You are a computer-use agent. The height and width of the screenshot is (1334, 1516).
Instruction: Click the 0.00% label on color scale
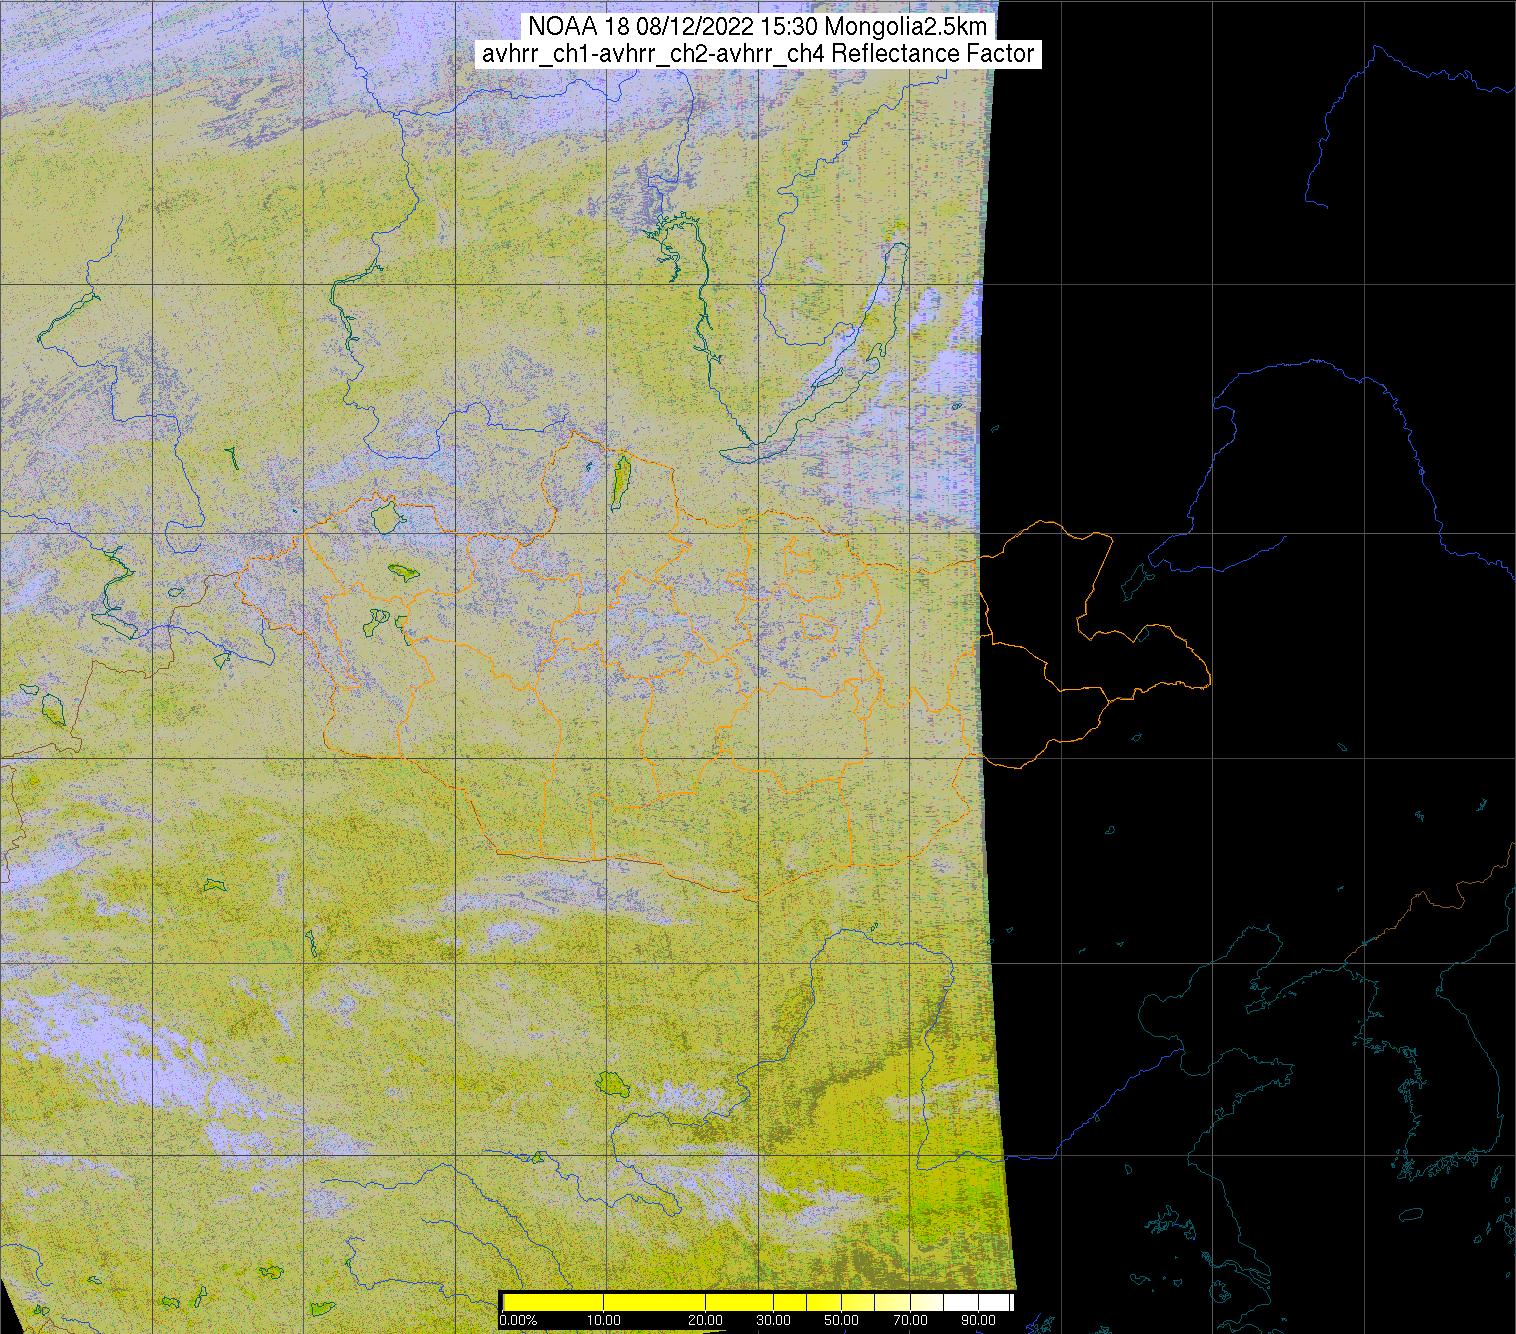click(518, 1322)
